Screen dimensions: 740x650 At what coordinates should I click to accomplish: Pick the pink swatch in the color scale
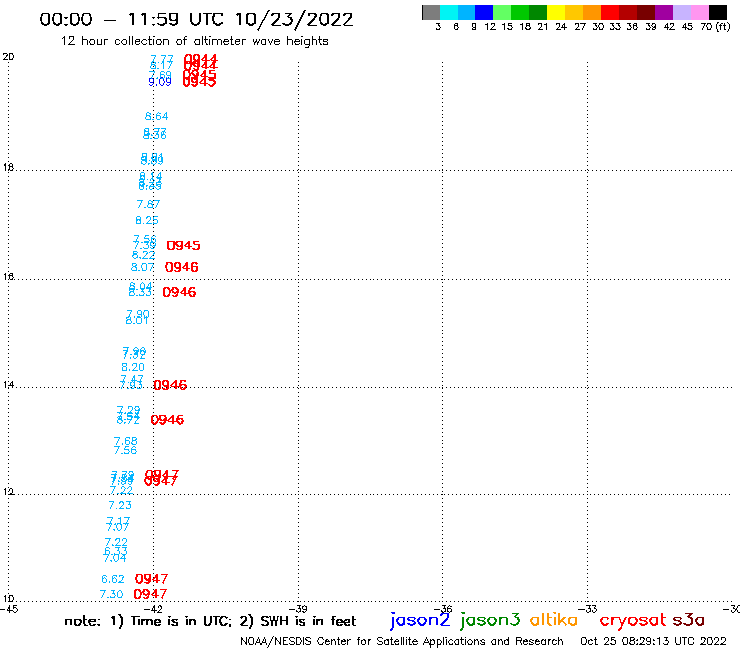pos(700,12)
